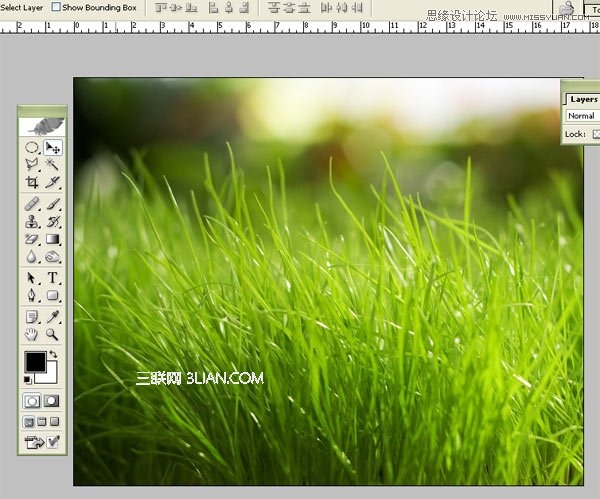Switch to Quick Mask mode
The height and width of the screenshot is (499, 600).
click(52, 401)
